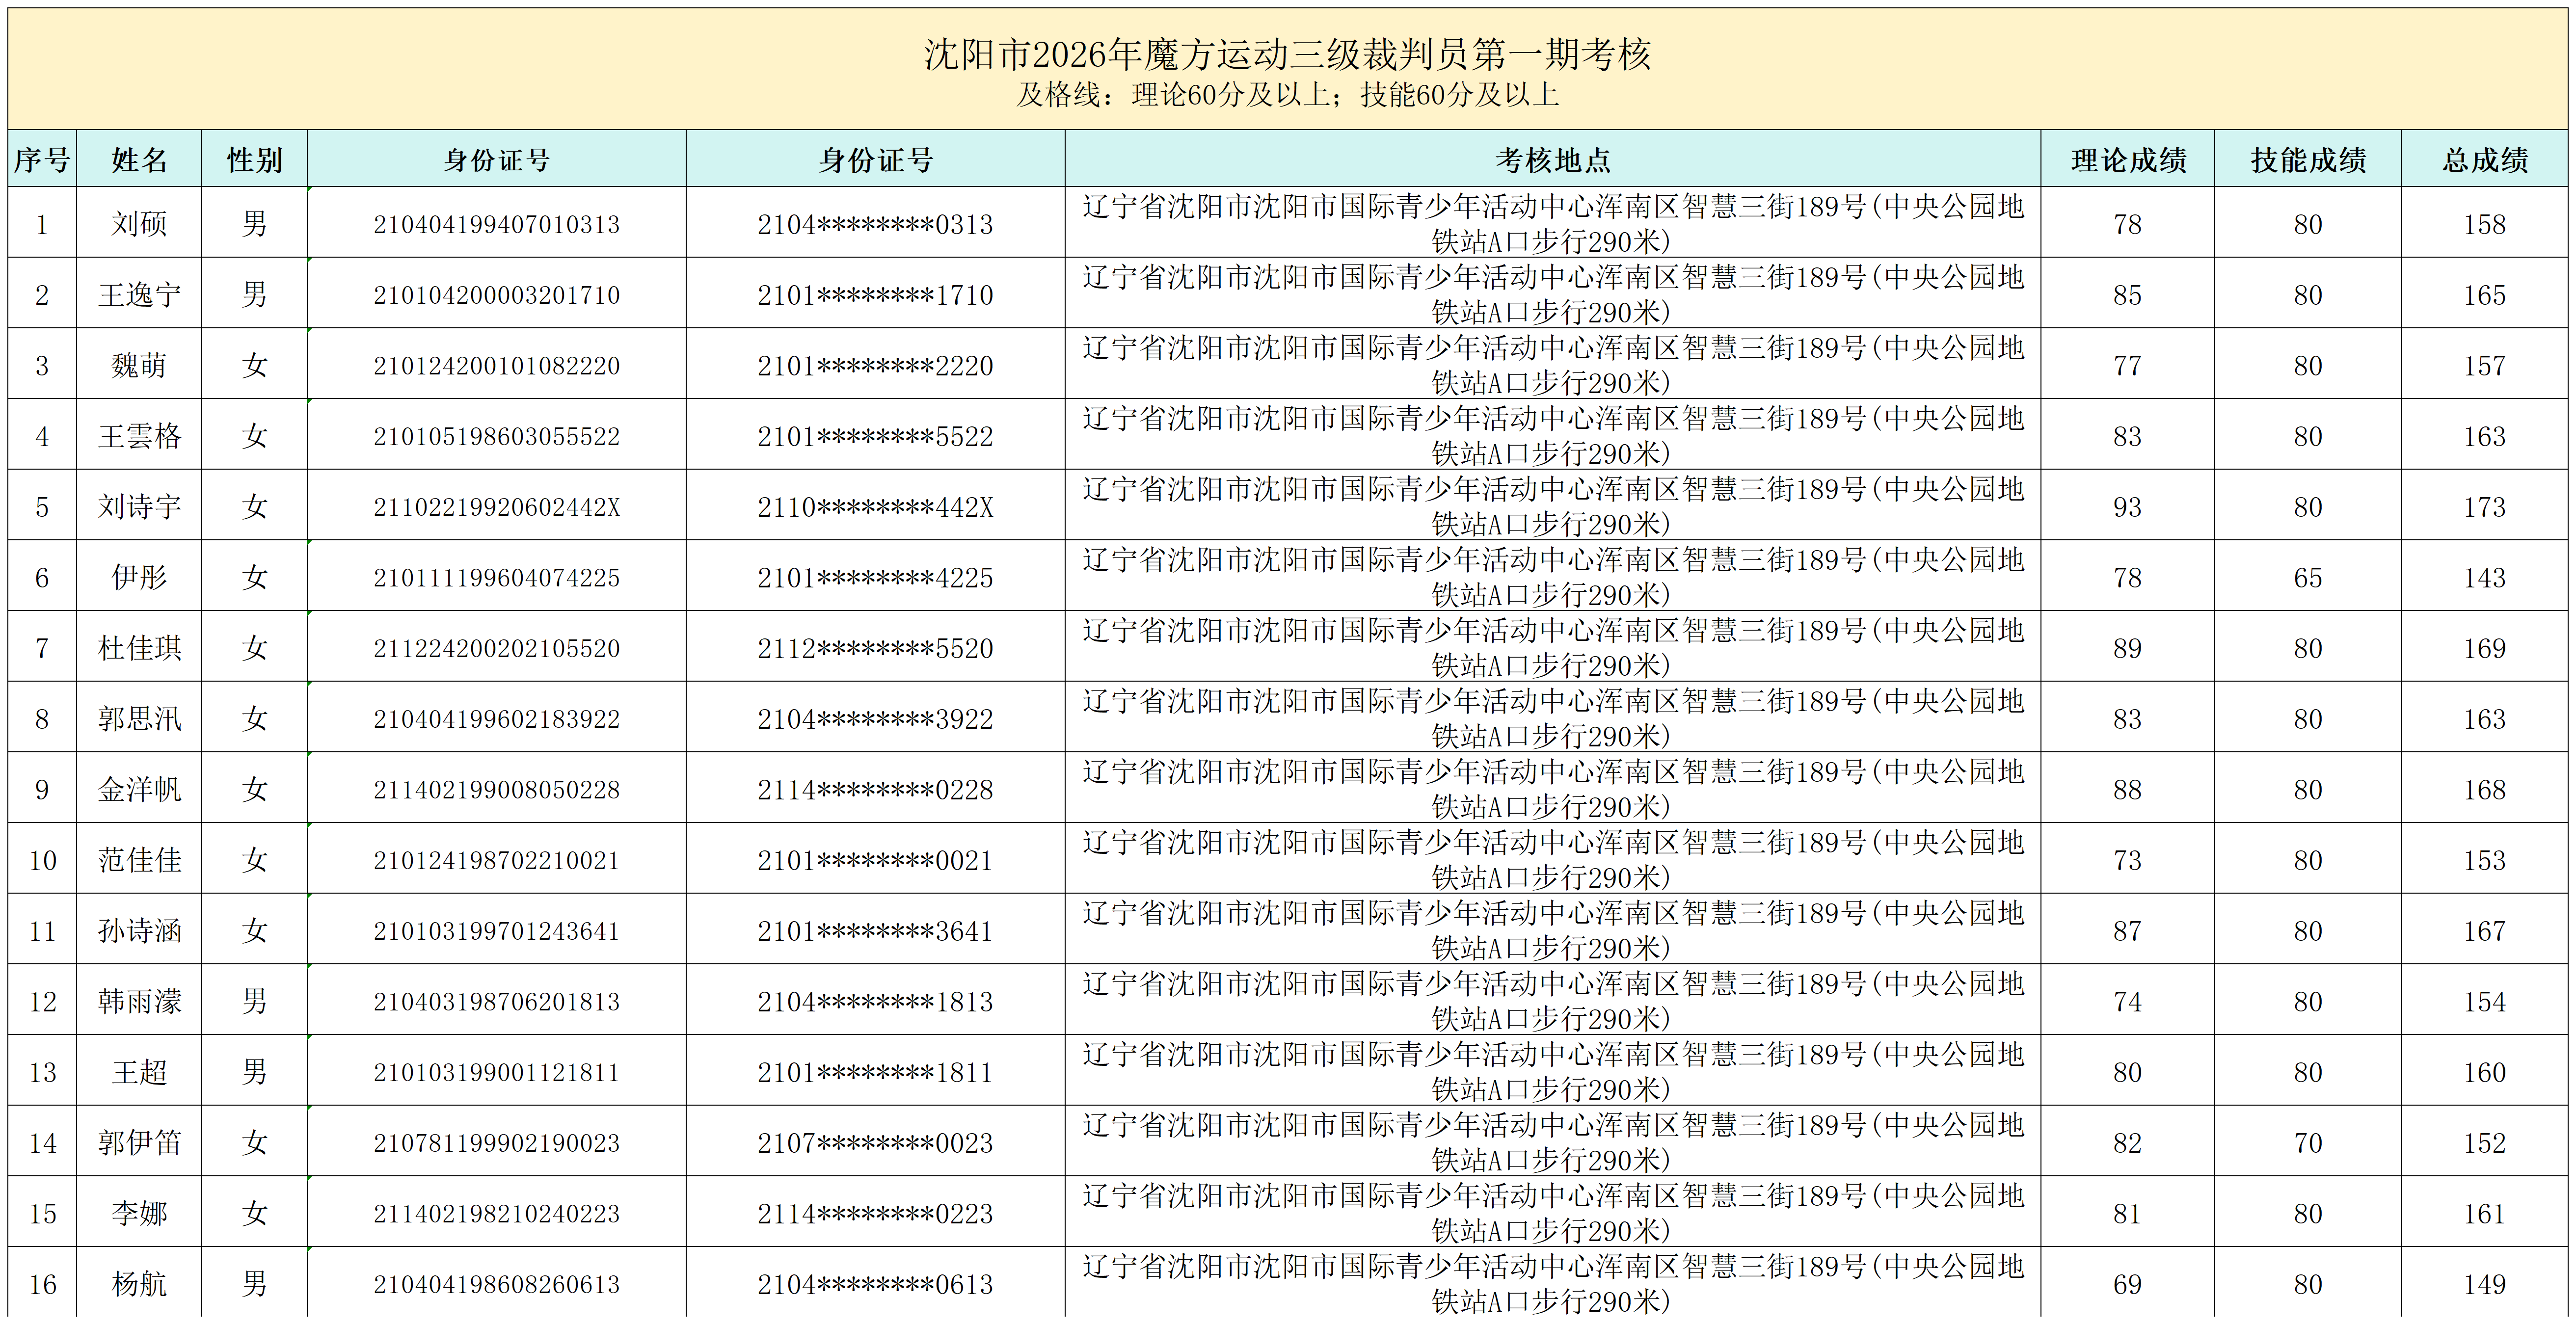The width and height of the screenshot is (2576, 1324).
Task: Click the 性别 column header
Action: 254,159
